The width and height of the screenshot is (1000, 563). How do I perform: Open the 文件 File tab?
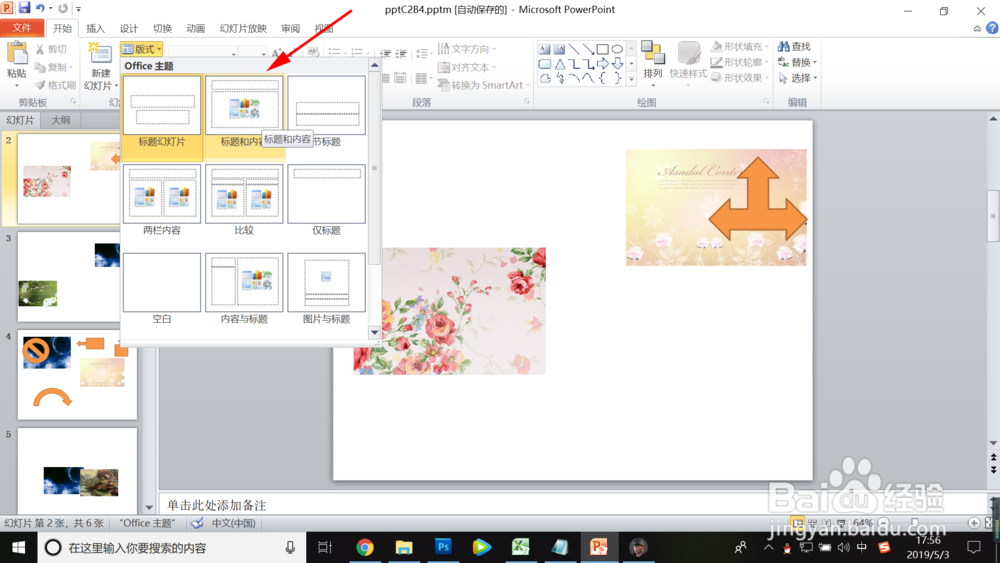(22, 28)
